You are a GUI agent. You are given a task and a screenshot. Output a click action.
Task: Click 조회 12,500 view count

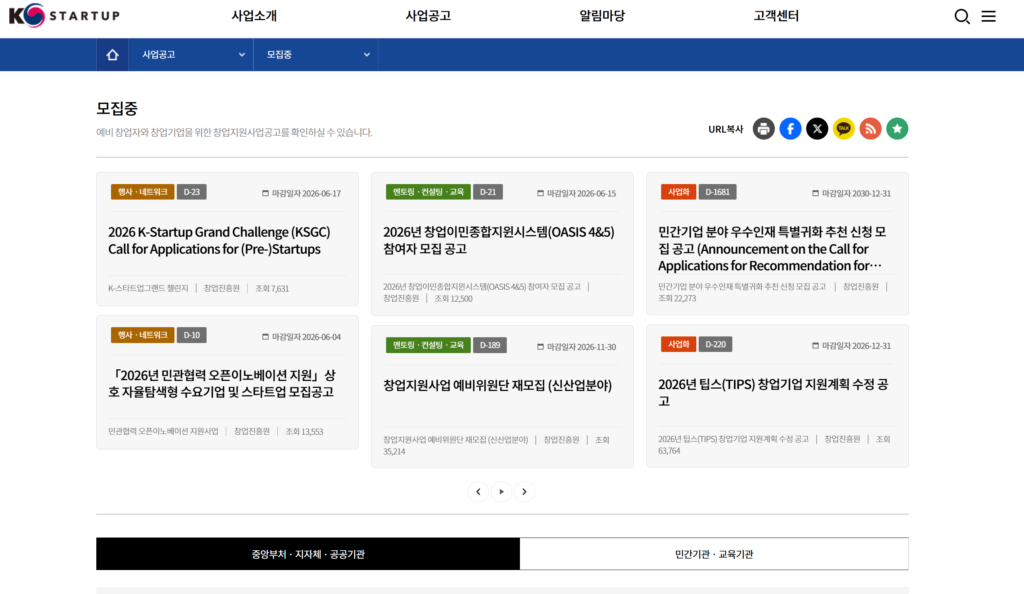point(453,298)
